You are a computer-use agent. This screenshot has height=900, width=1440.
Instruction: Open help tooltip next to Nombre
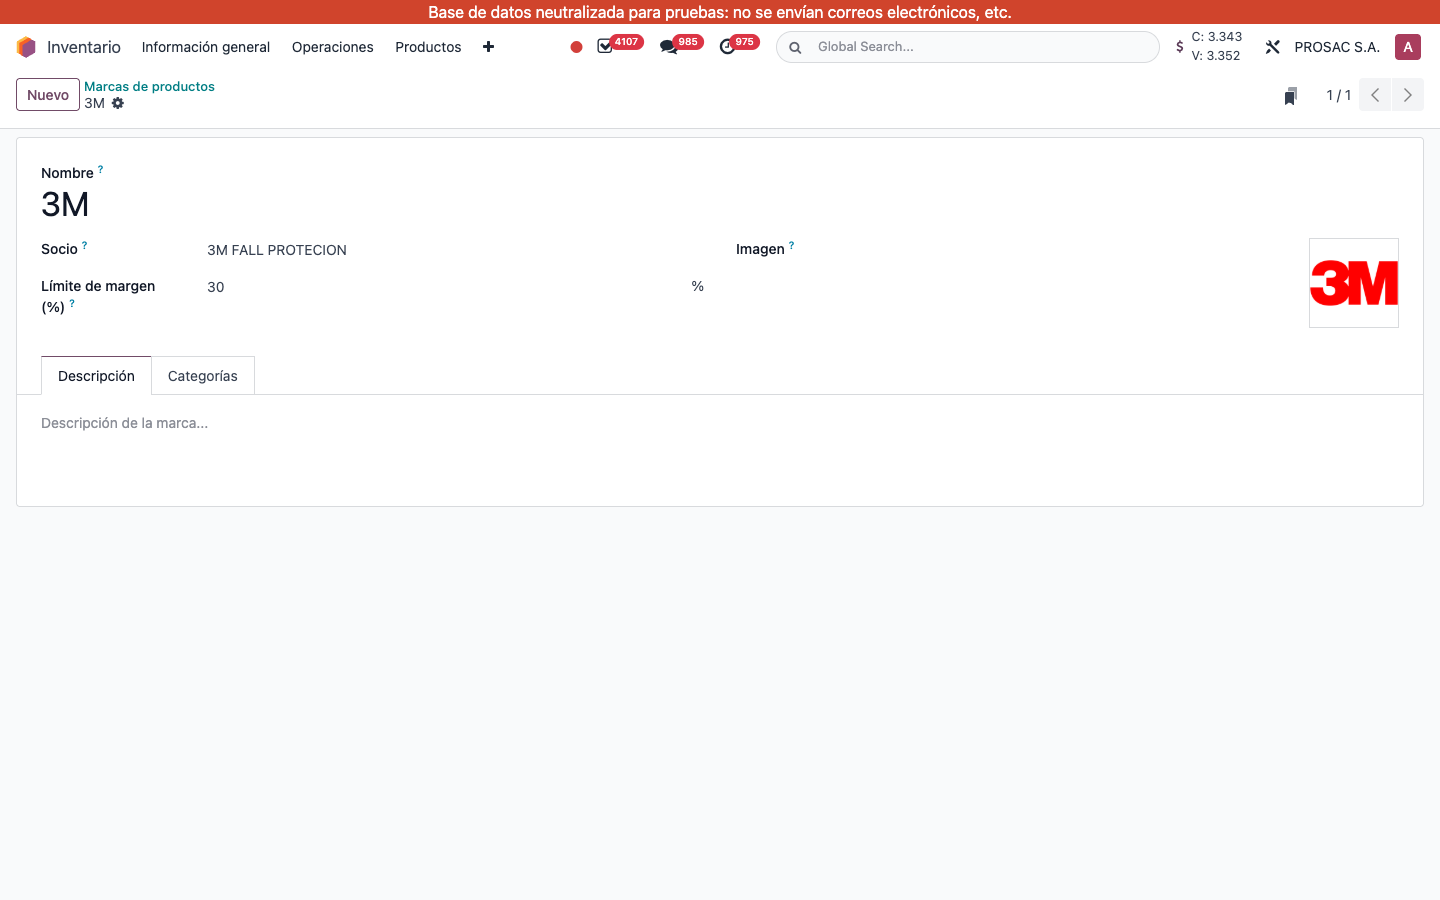(x=100, y=170)
